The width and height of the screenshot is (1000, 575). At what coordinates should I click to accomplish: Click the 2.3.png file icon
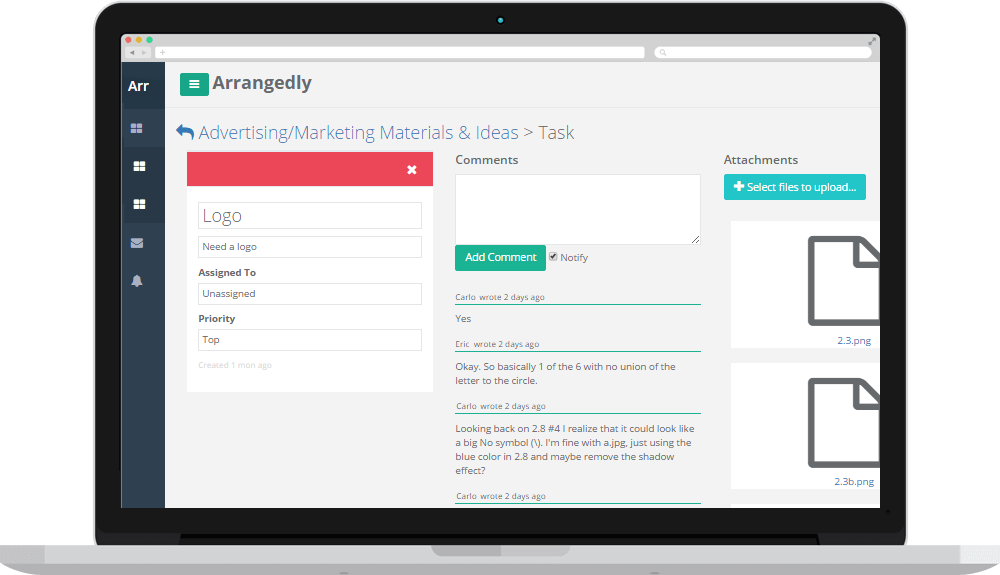pos(843,280)
